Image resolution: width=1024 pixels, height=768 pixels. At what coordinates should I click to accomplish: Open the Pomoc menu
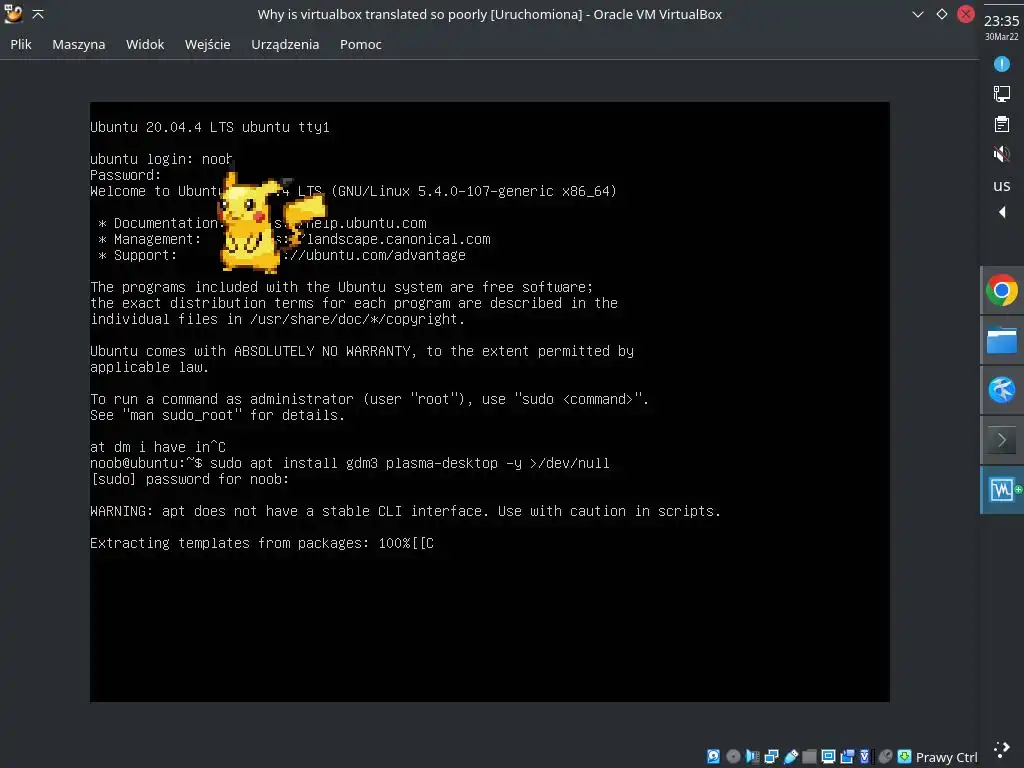[360, 44]
